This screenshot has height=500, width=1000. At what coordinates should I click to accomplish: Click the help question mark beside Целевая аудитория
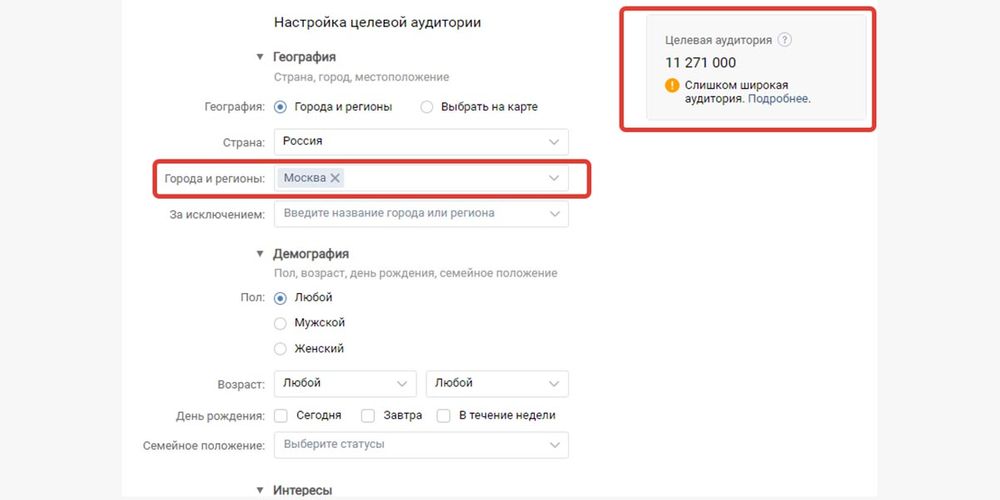click(785, 40)
